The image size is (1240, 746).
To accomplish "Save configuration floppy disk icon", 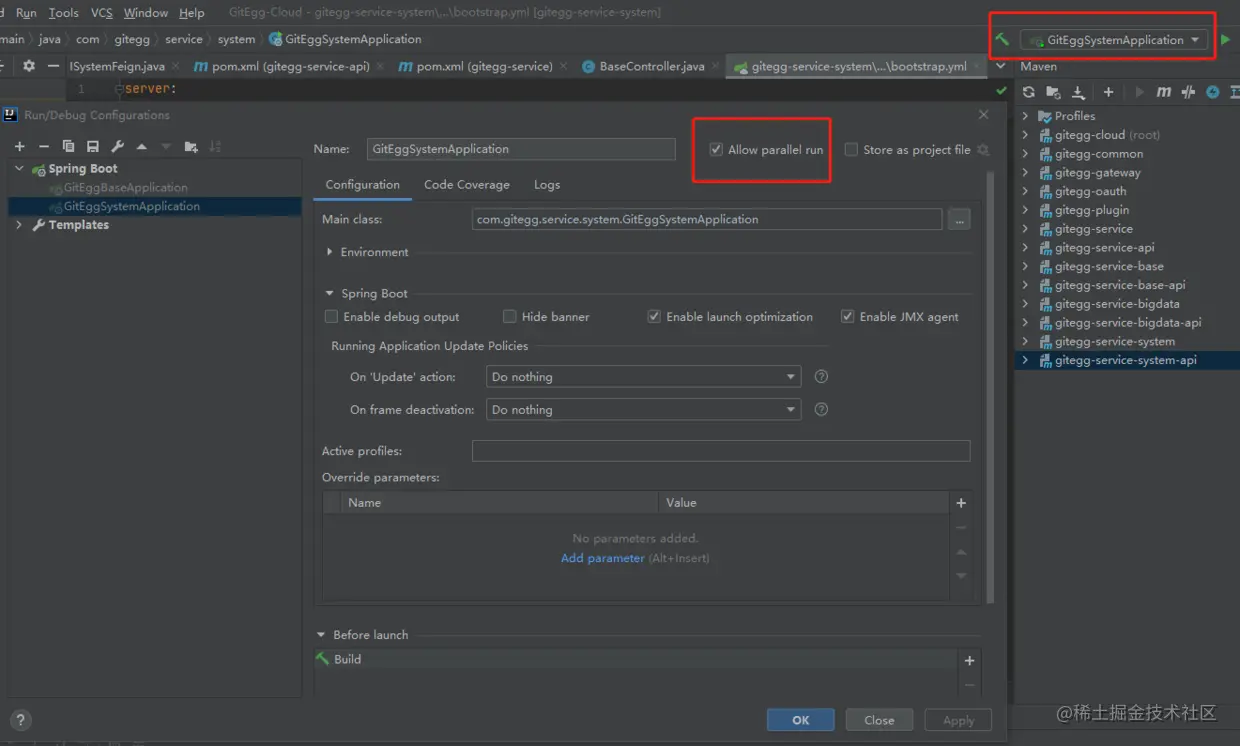I will click(92, 146).
